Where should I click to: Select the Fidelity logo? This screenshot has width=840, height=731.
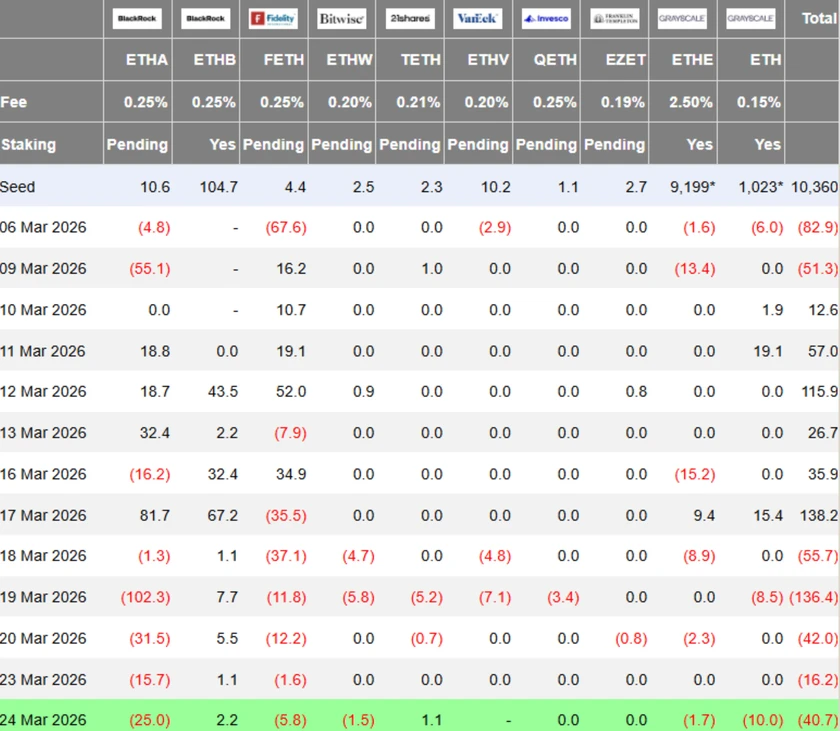(273, 19)
